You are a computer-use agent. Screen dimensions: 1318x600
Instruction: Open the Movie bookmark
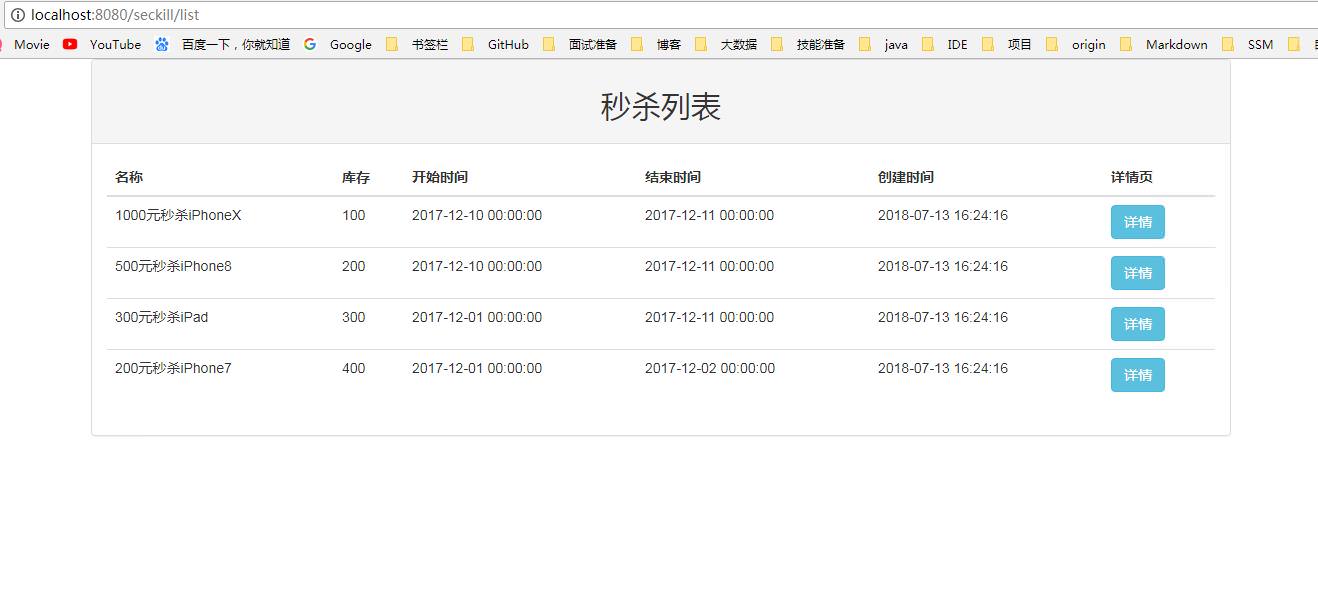(25, 44)
